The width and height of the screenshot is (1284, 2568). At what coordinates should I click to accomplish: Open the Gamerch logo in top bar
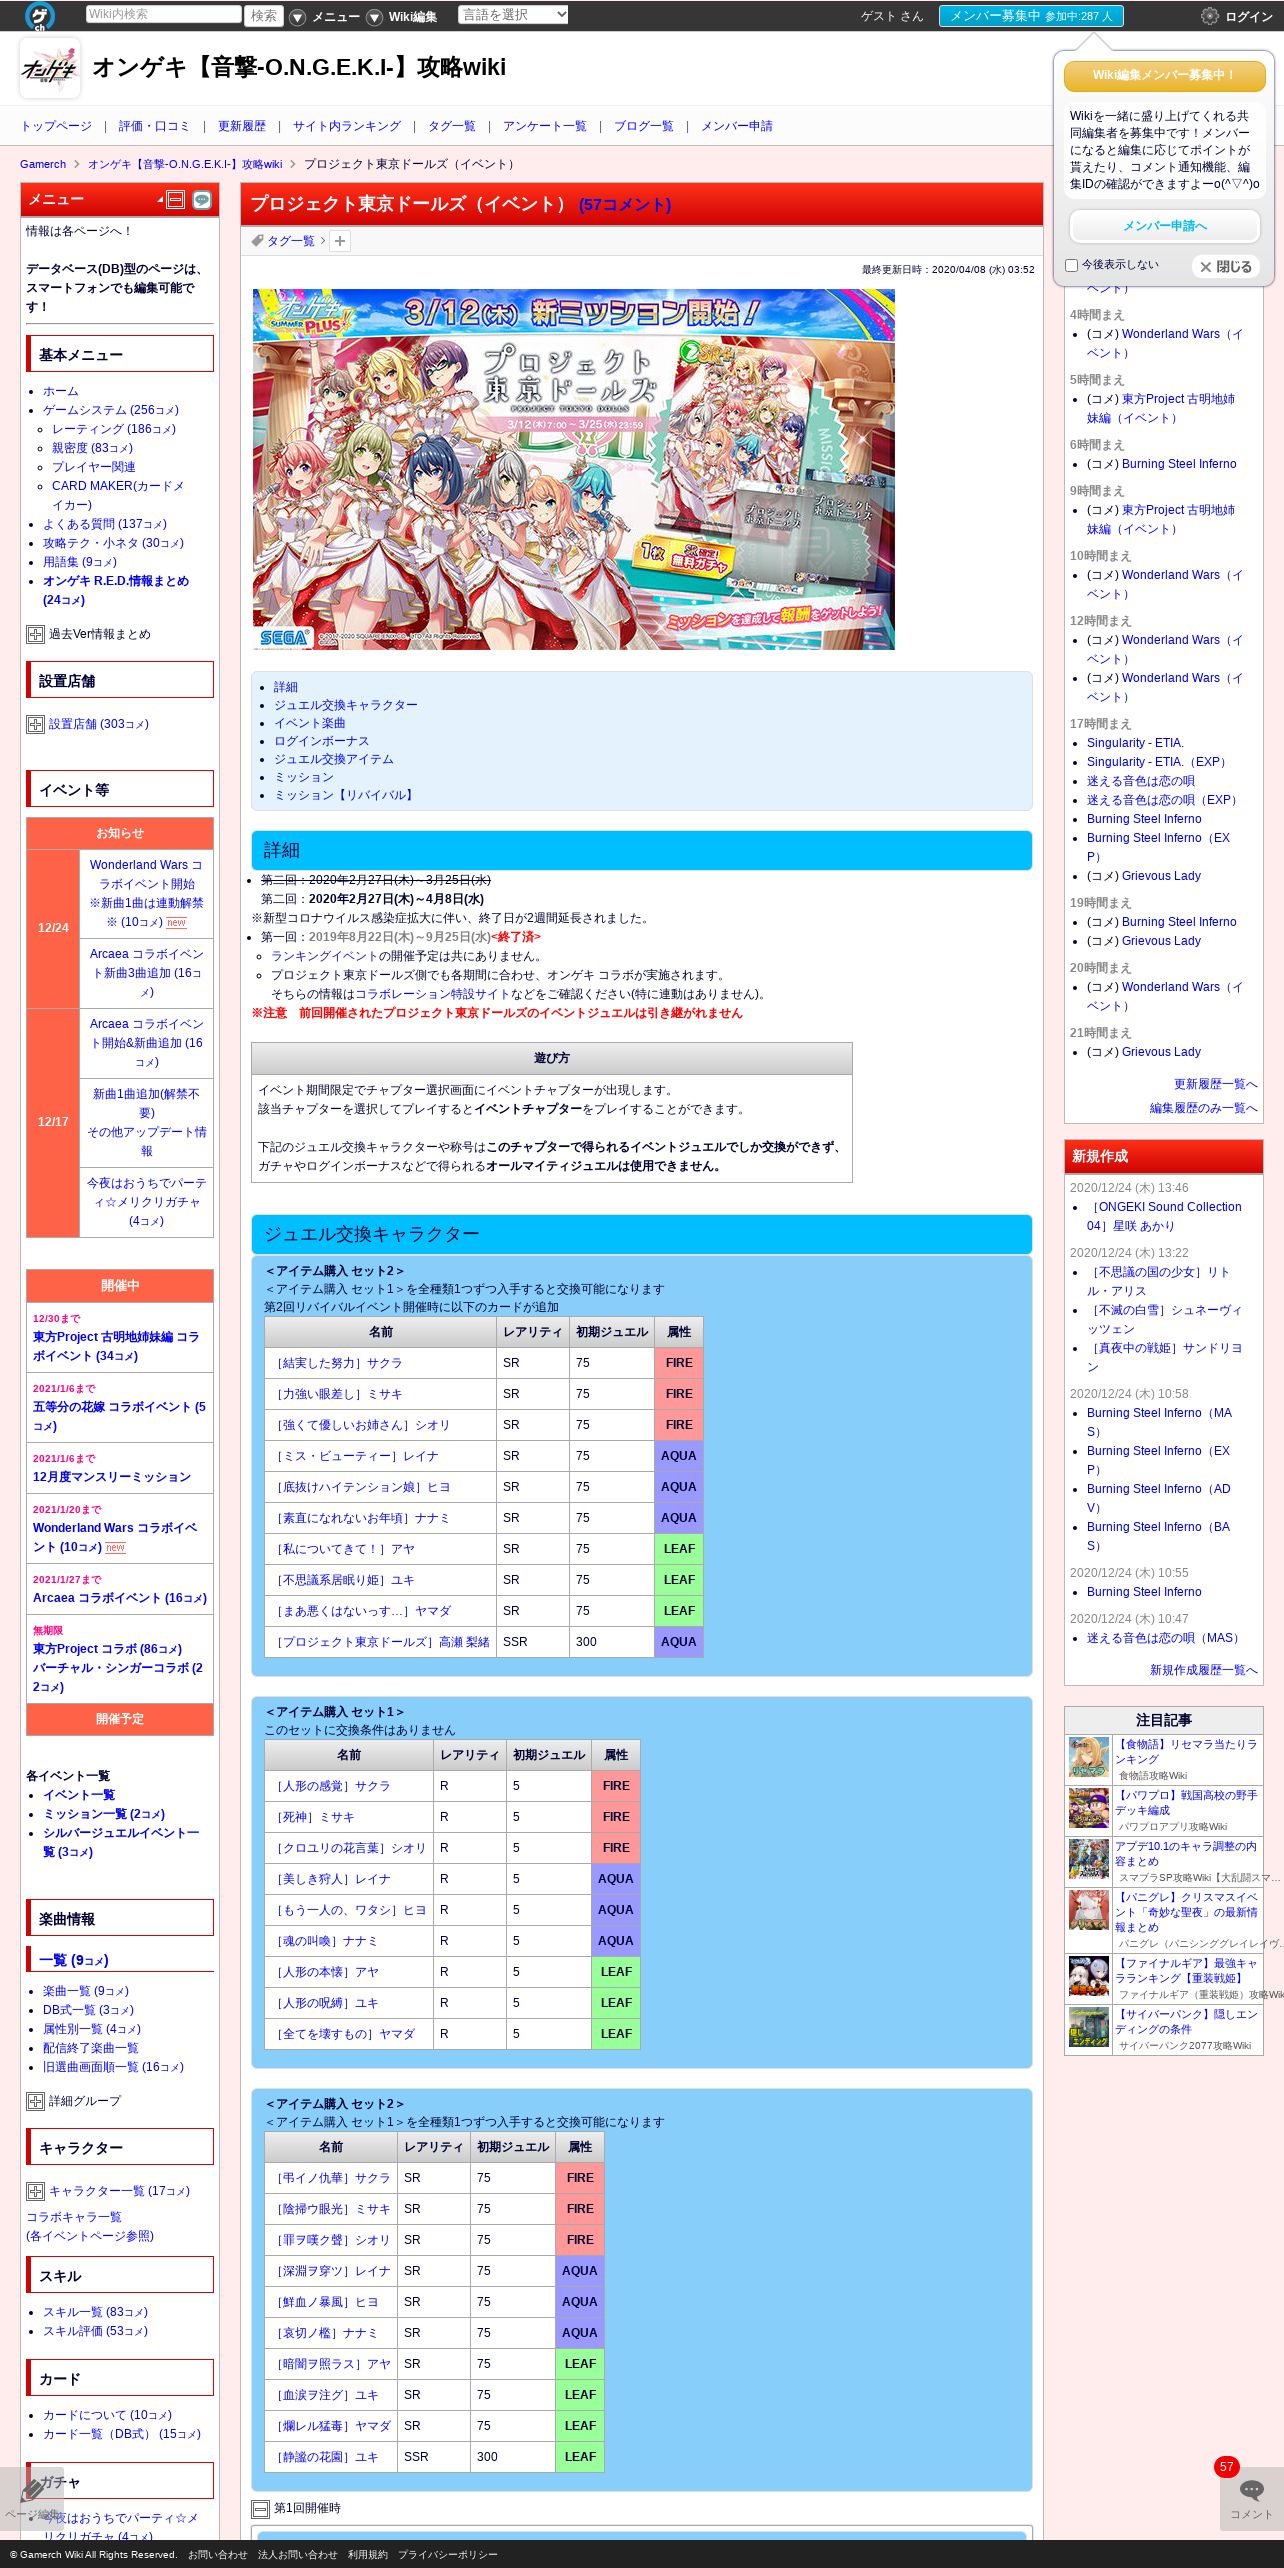(40, 16)
